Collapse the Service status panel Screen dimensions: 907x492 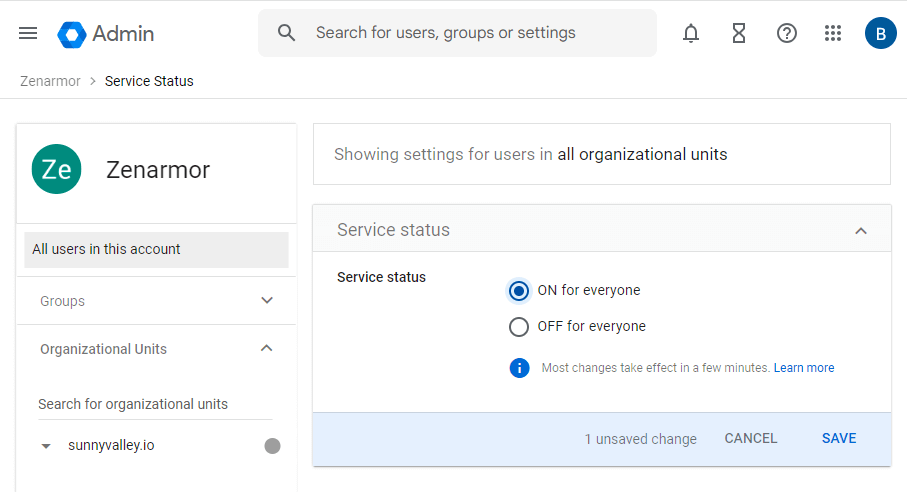click(x=860, y=230)
